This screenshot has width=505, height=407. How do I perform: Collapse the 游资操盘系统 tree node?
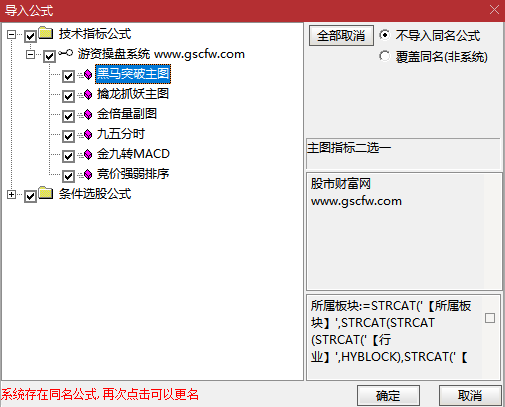click(x=30, y=54)
